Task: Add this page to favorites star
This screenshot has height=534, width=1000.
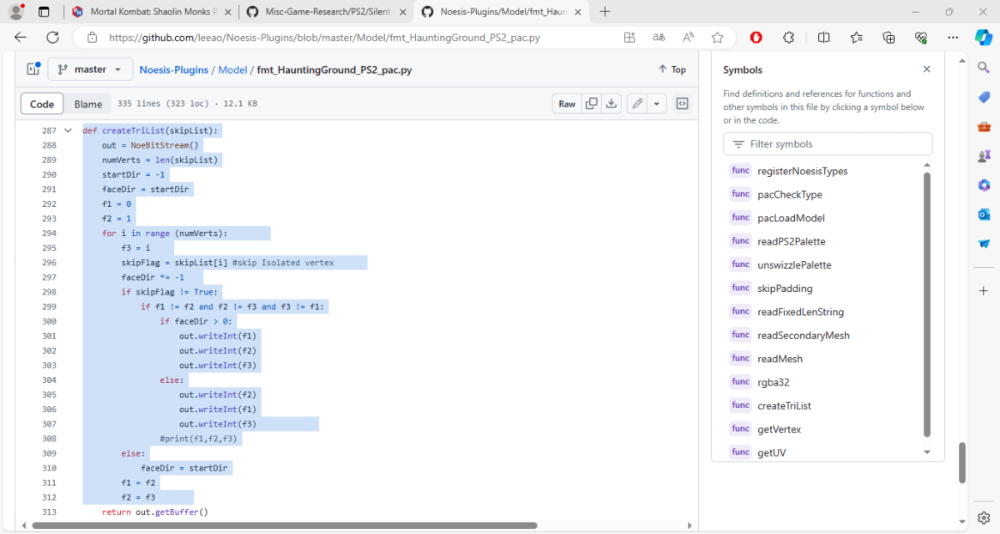Action: 717,37
